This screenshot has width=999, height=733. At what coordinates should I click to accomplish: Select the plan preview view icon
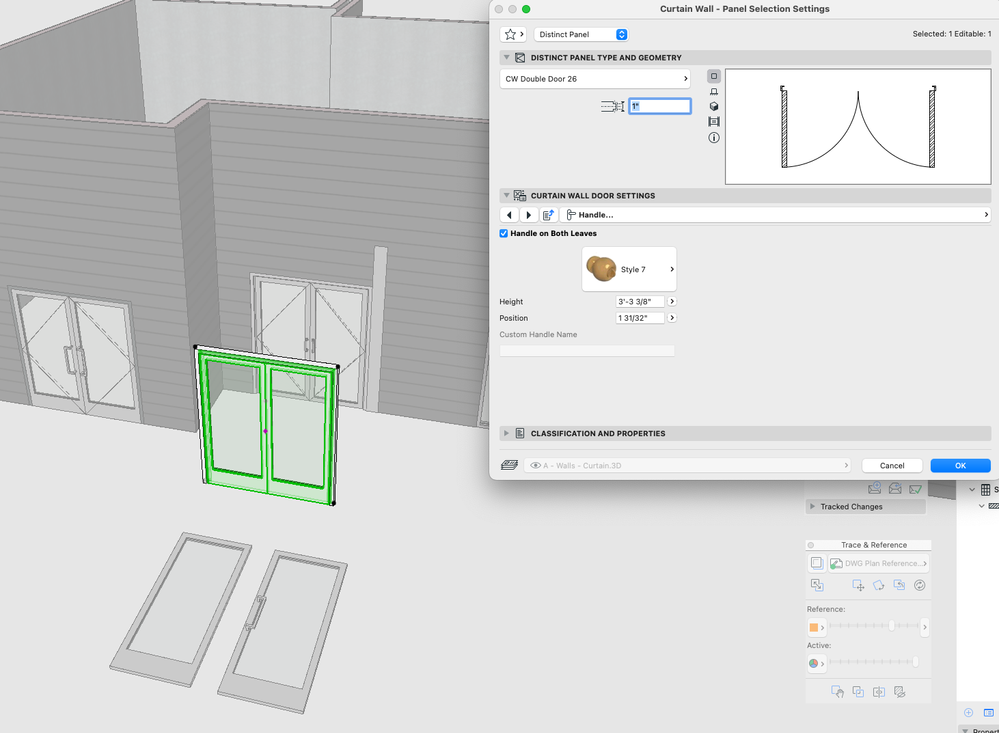point(713,76)
